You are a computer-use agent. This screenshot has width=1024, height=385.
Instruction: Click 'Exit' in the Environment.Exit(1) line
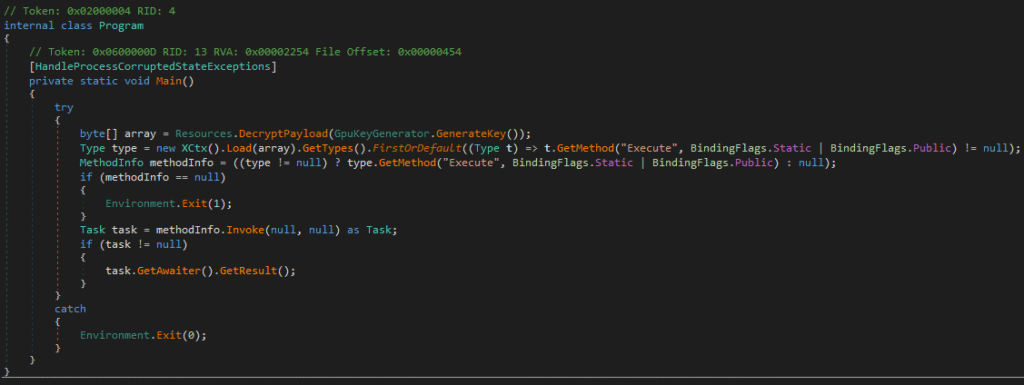(195, 203)
